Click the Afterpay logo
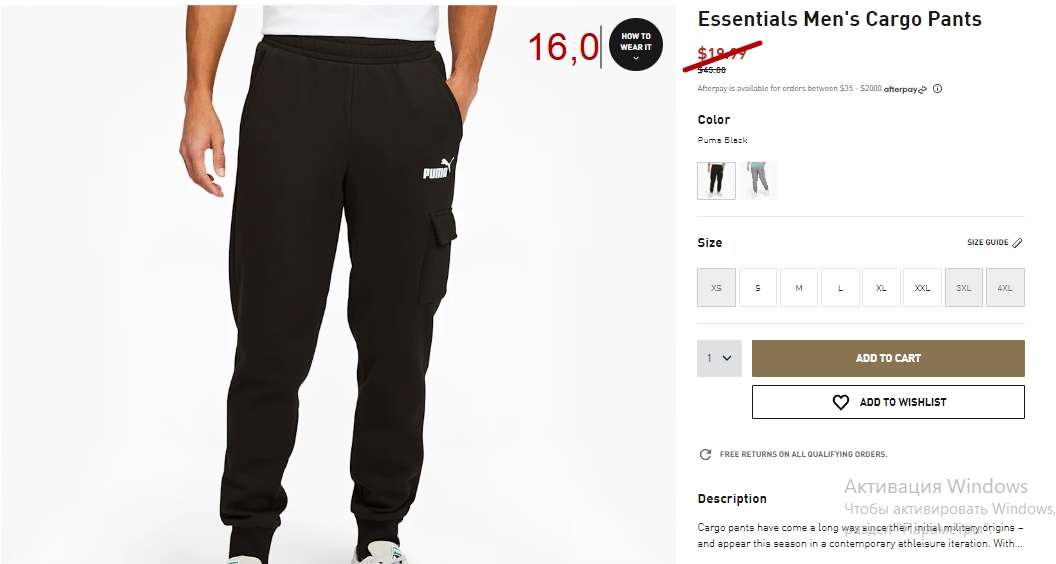The image size is (1056, 564). tap(905, 89)
